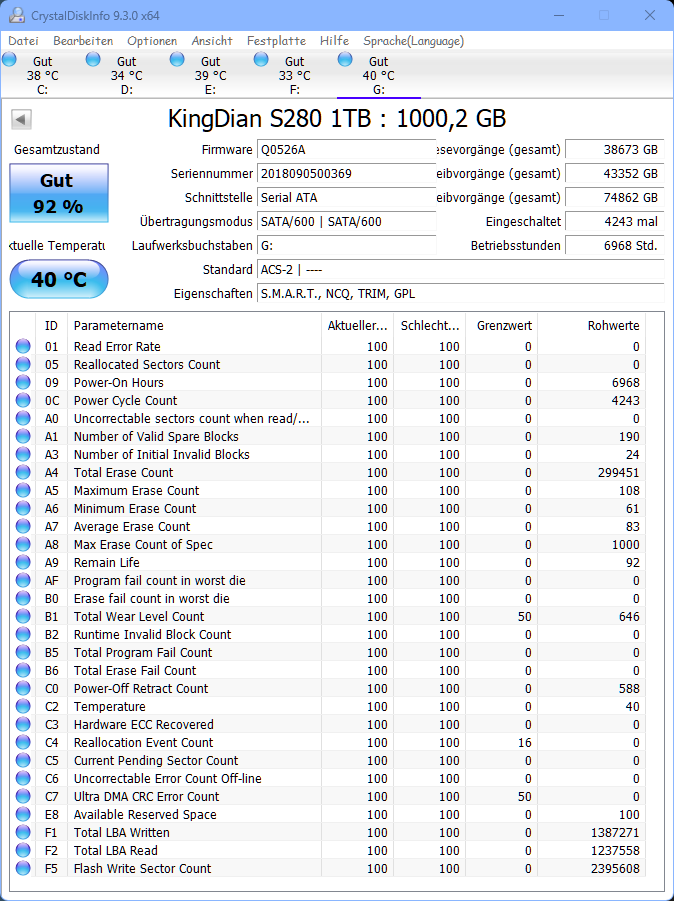Click the Übertragungsmodus field SATA/600
The height and width of the screenshot is (901, 674).
click(x=346, y=222)
